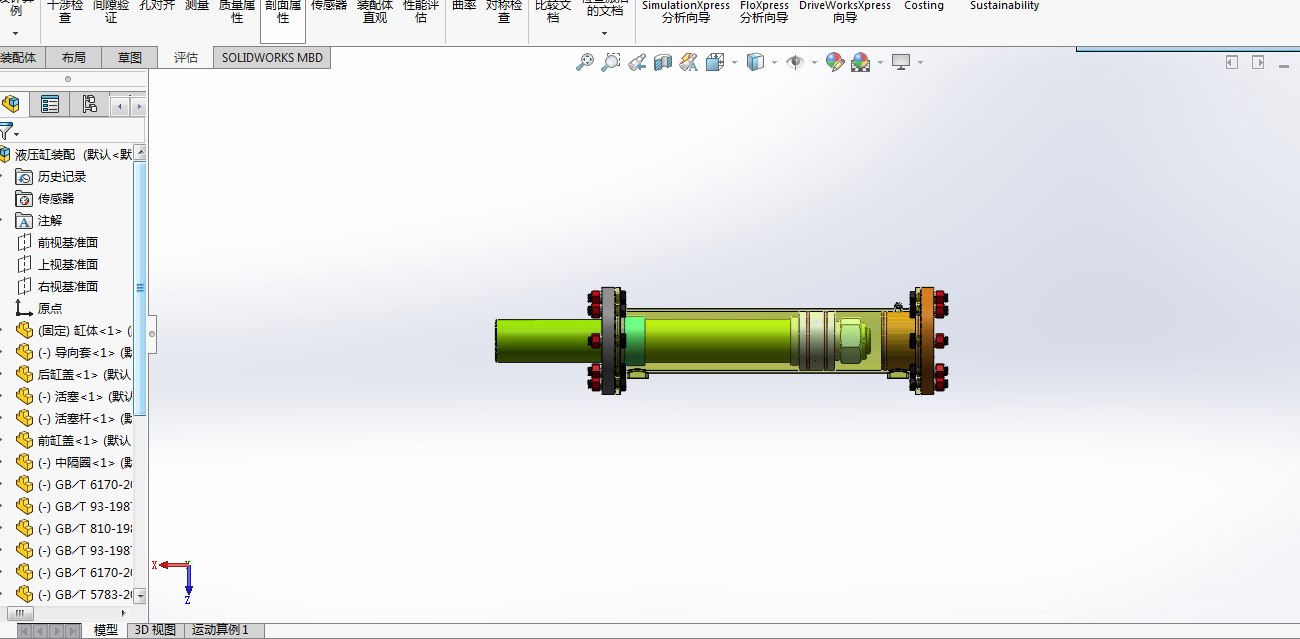Click the 性能评估 button
The height and width of the screenshot is (639, 1300).
point(421,12)
